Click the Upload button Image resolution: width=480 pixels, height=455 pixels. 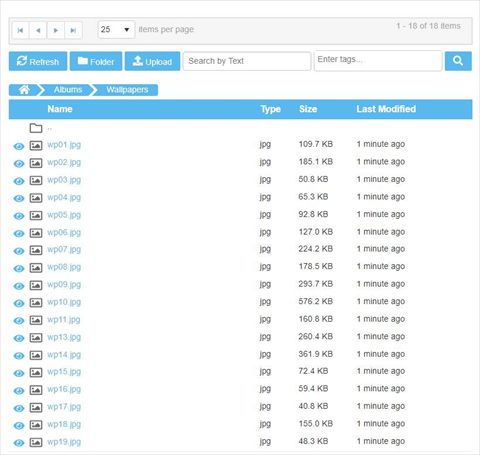coord(152,61)
